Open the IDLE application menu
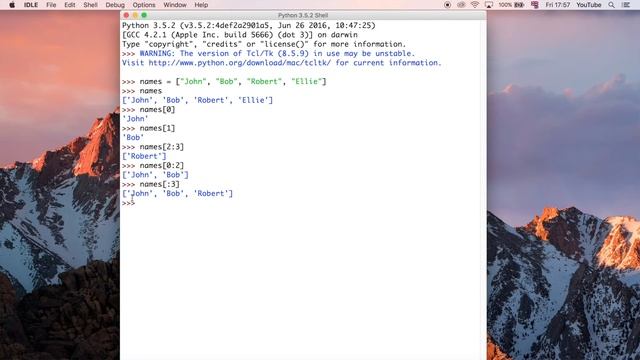640x360 pixels. click(x=31, y=5)
